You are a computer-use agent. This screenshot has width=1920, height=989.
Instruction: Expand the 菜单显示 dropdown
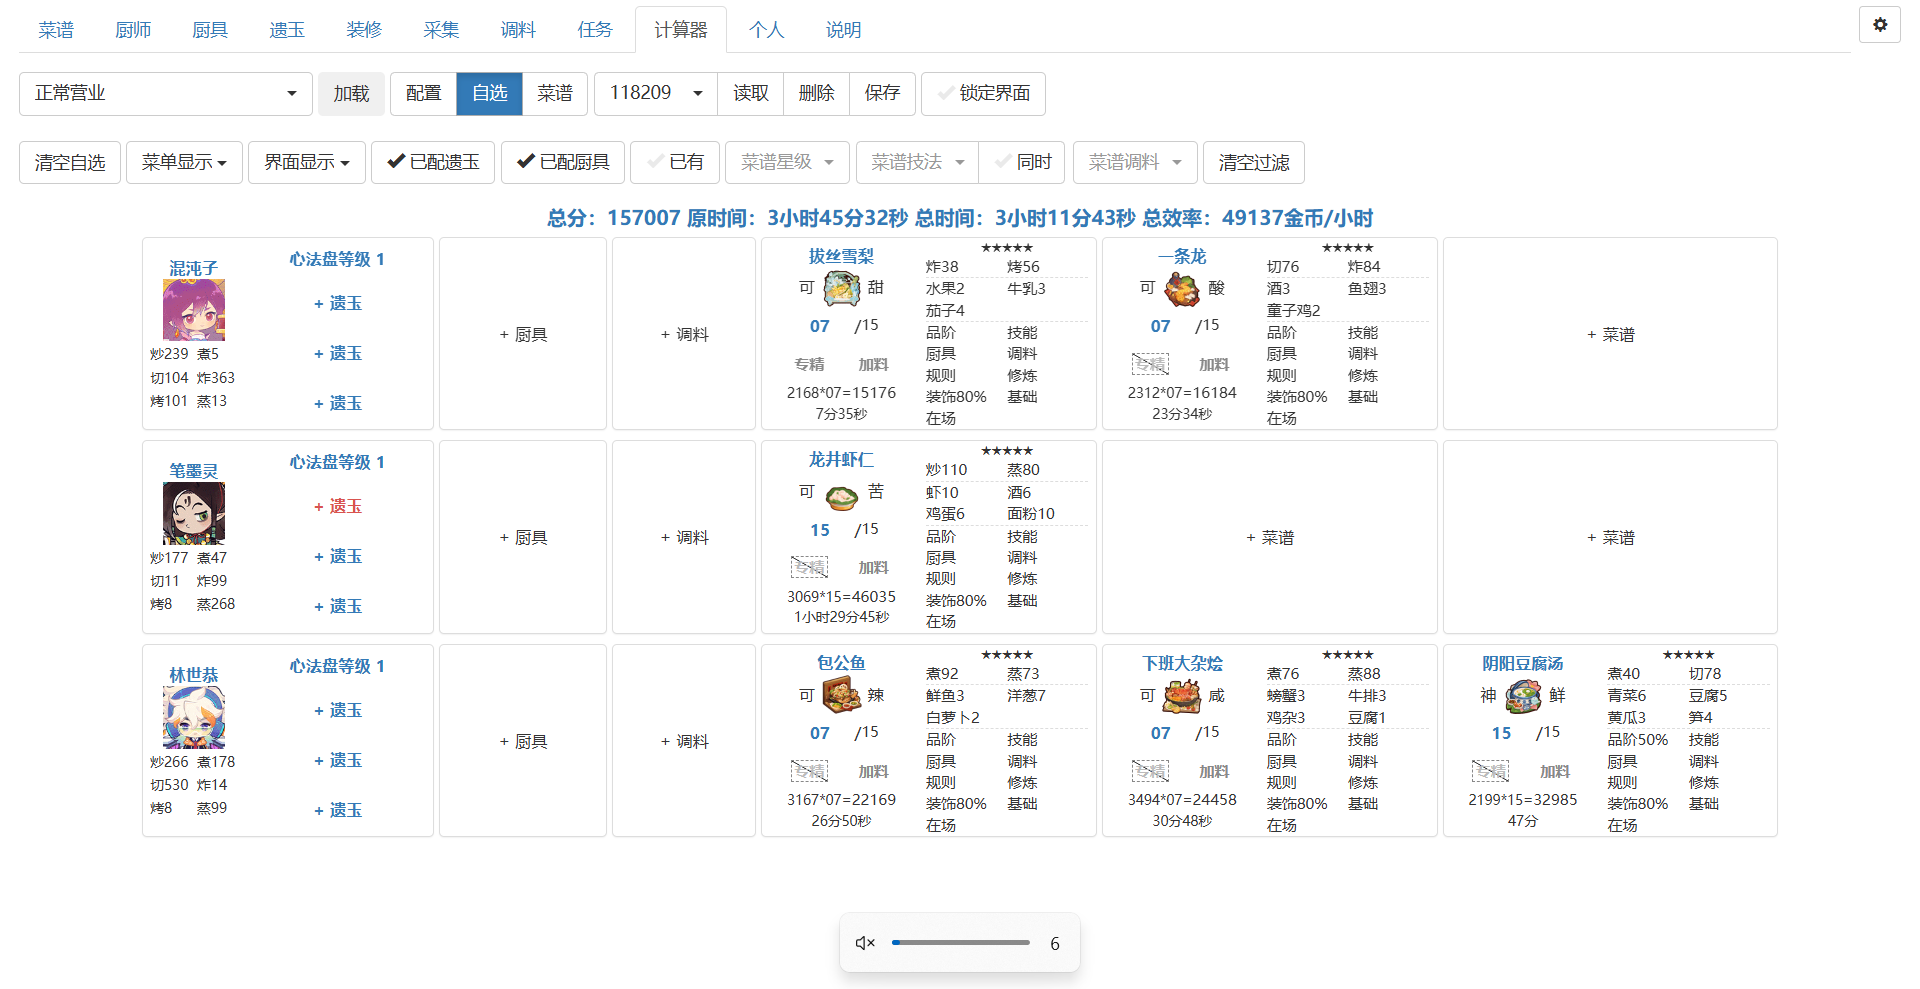pyautogui.click(x=184, y=162)
